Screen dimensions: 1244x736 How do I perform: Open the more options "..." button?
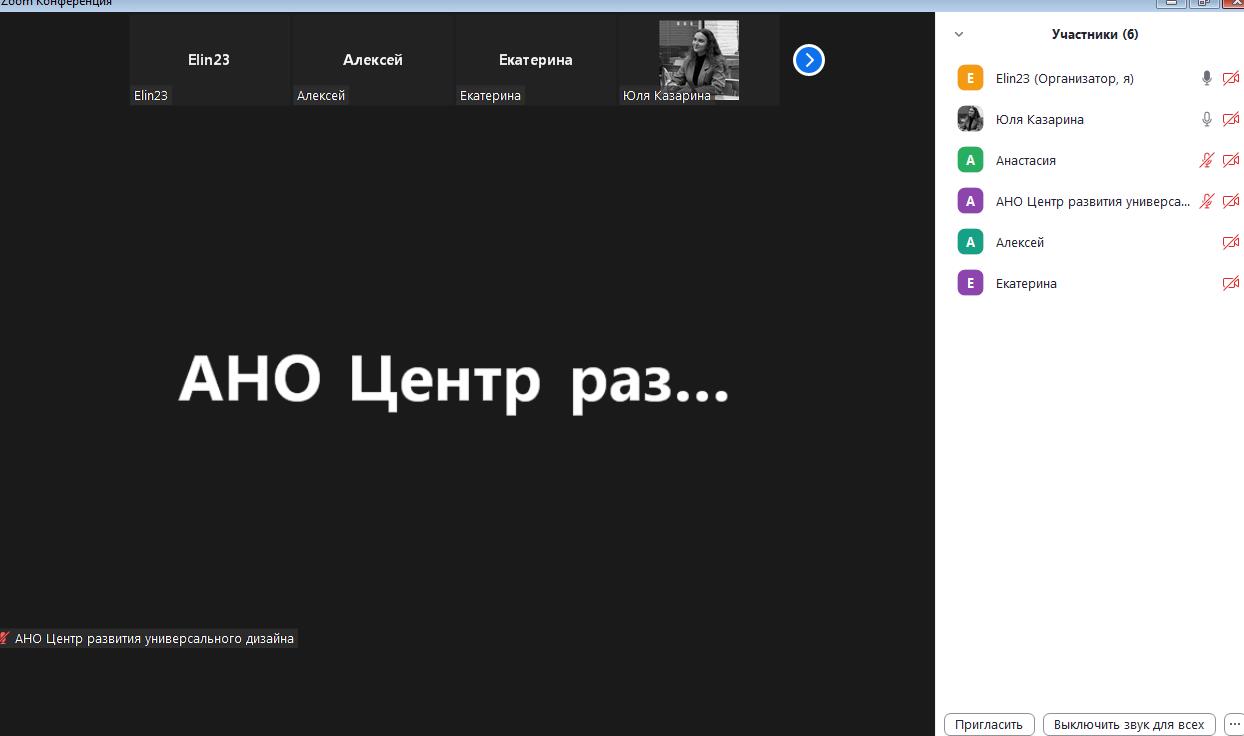(x=1233, y=724)
